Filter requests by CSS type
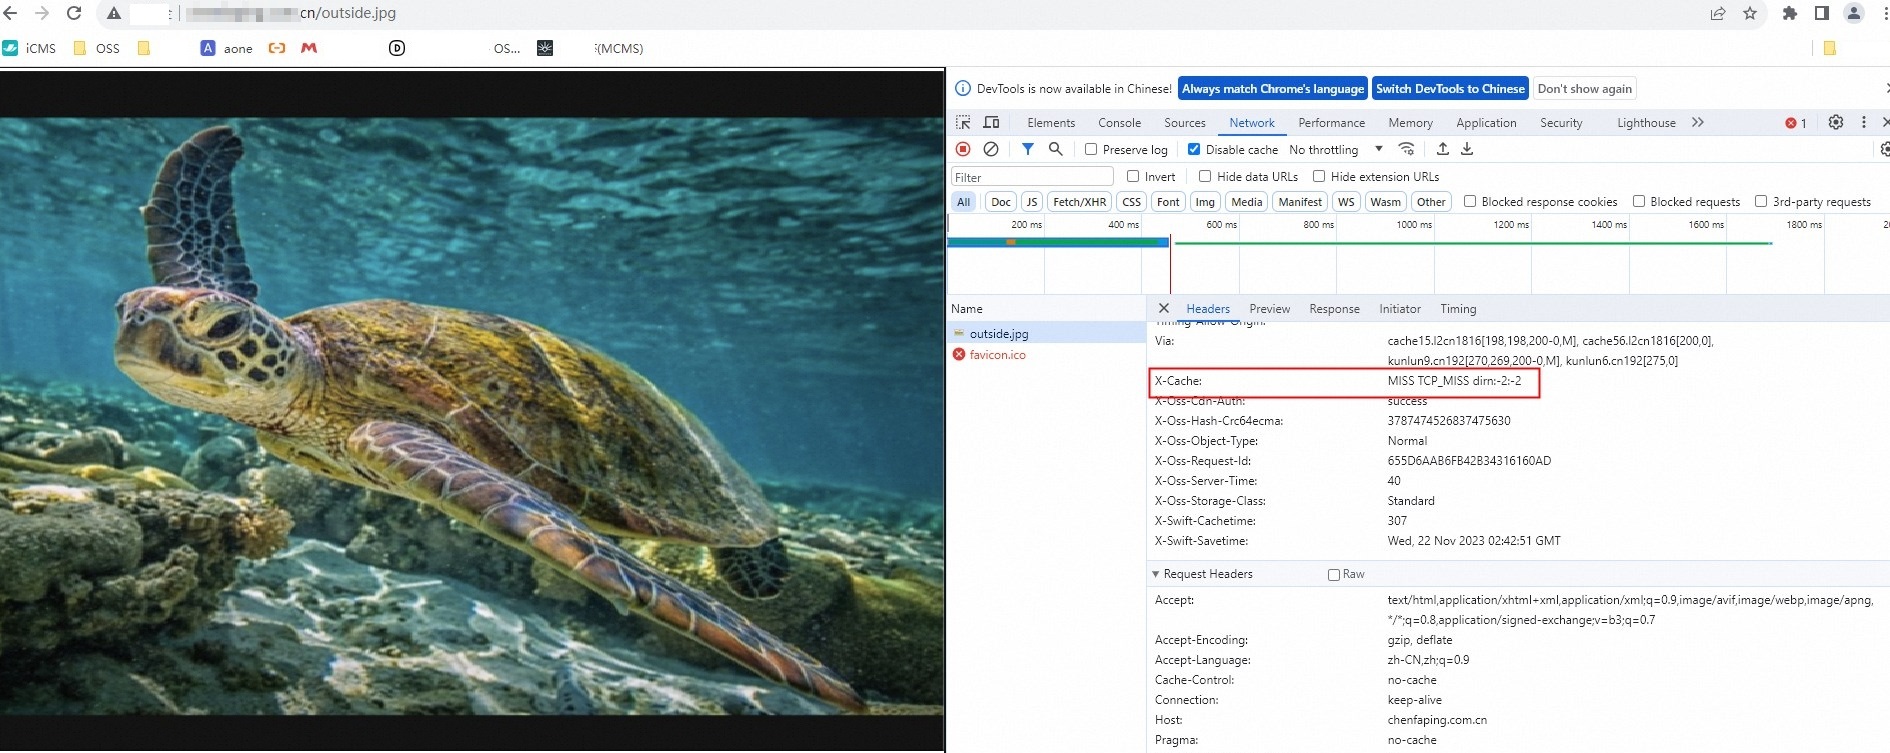 coord(1131,202)
